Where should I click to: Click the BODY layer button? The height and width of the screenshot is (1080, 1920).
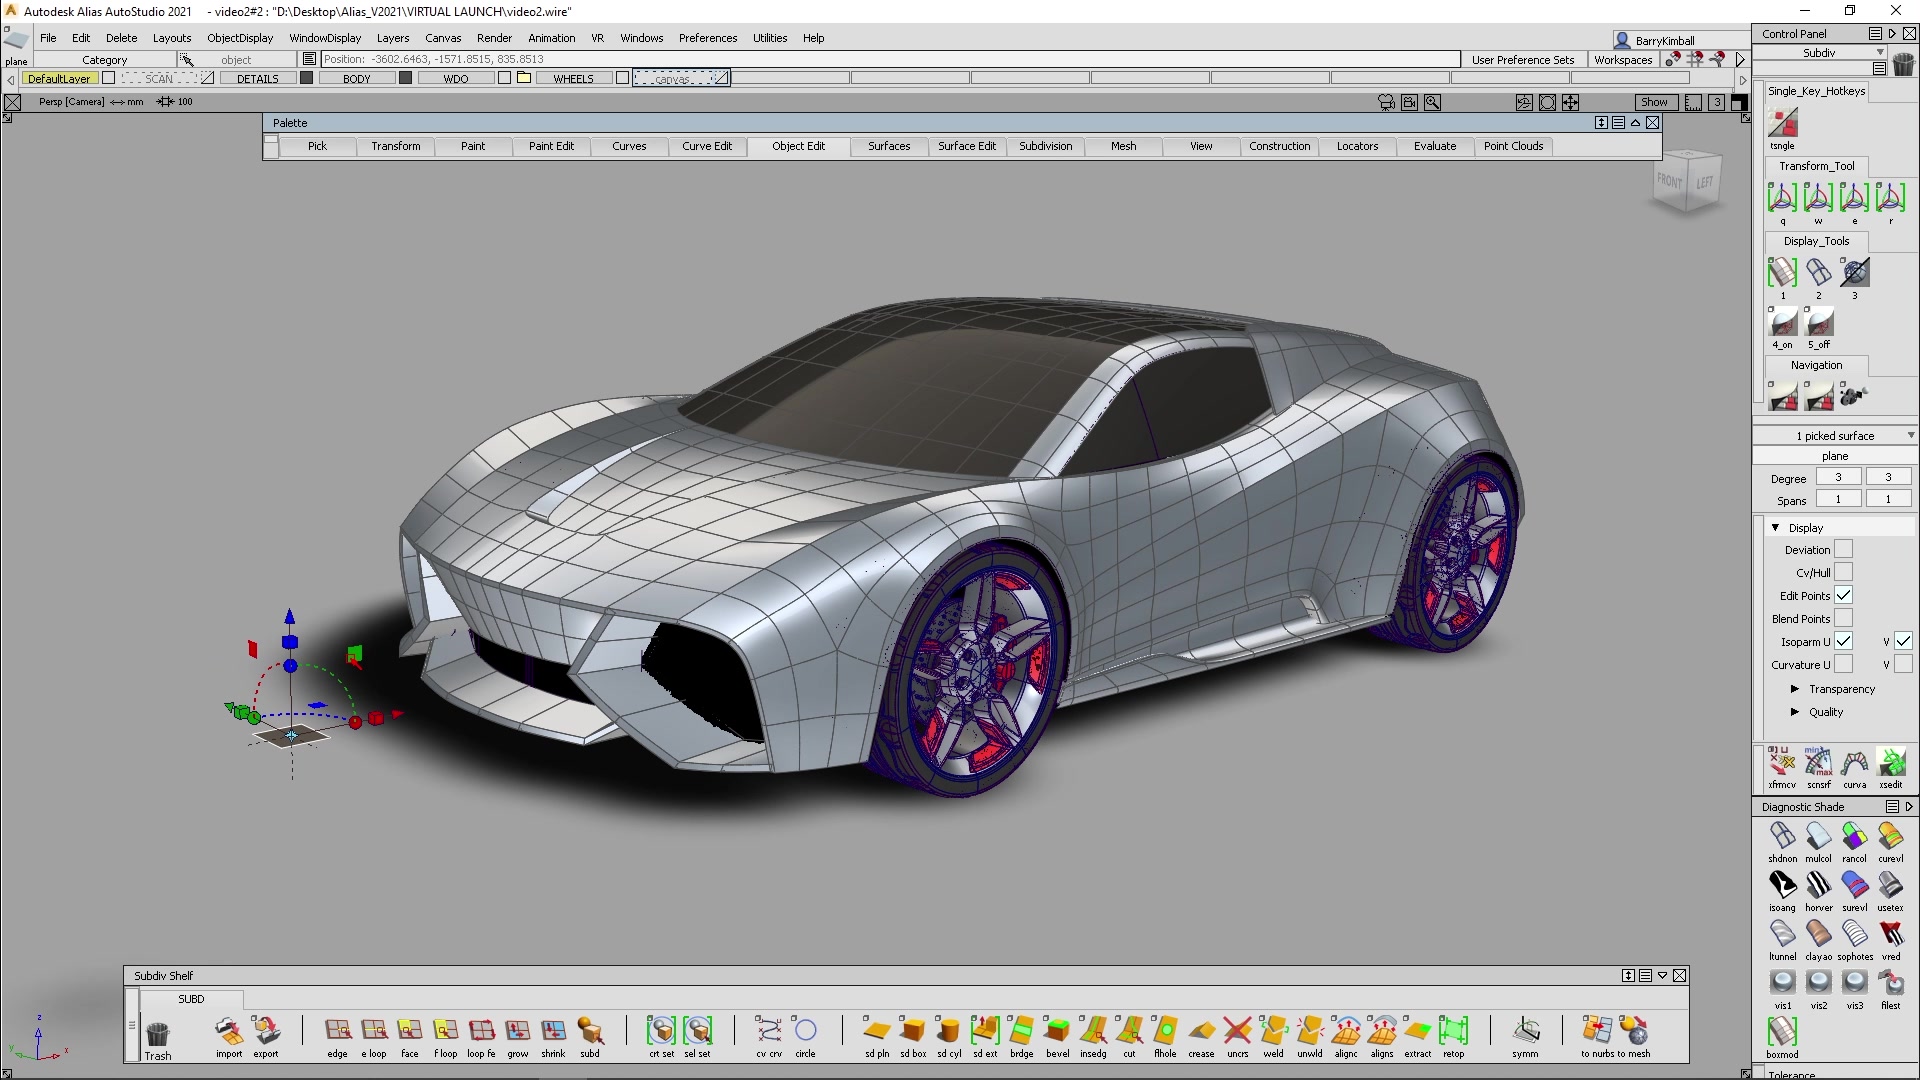tap(355, 78)
